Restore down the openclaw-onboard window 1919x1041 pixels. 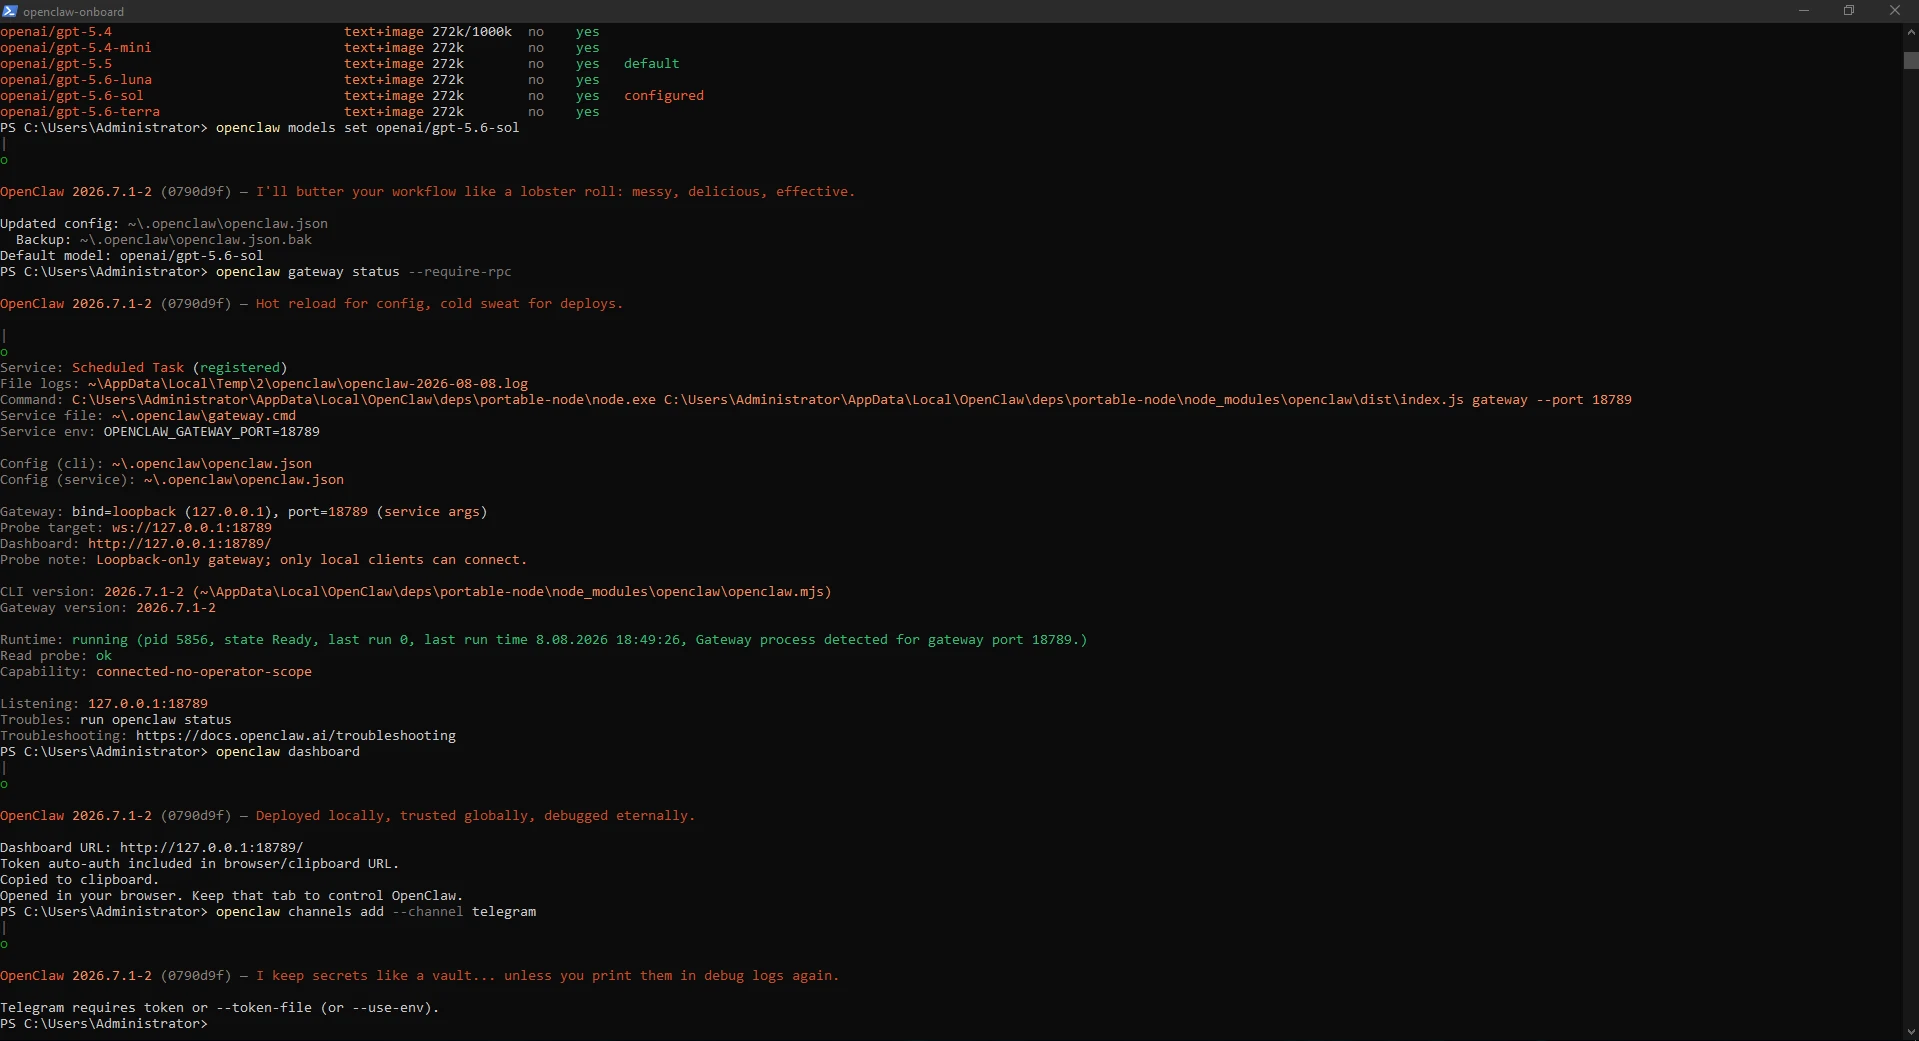(1849, 11)
